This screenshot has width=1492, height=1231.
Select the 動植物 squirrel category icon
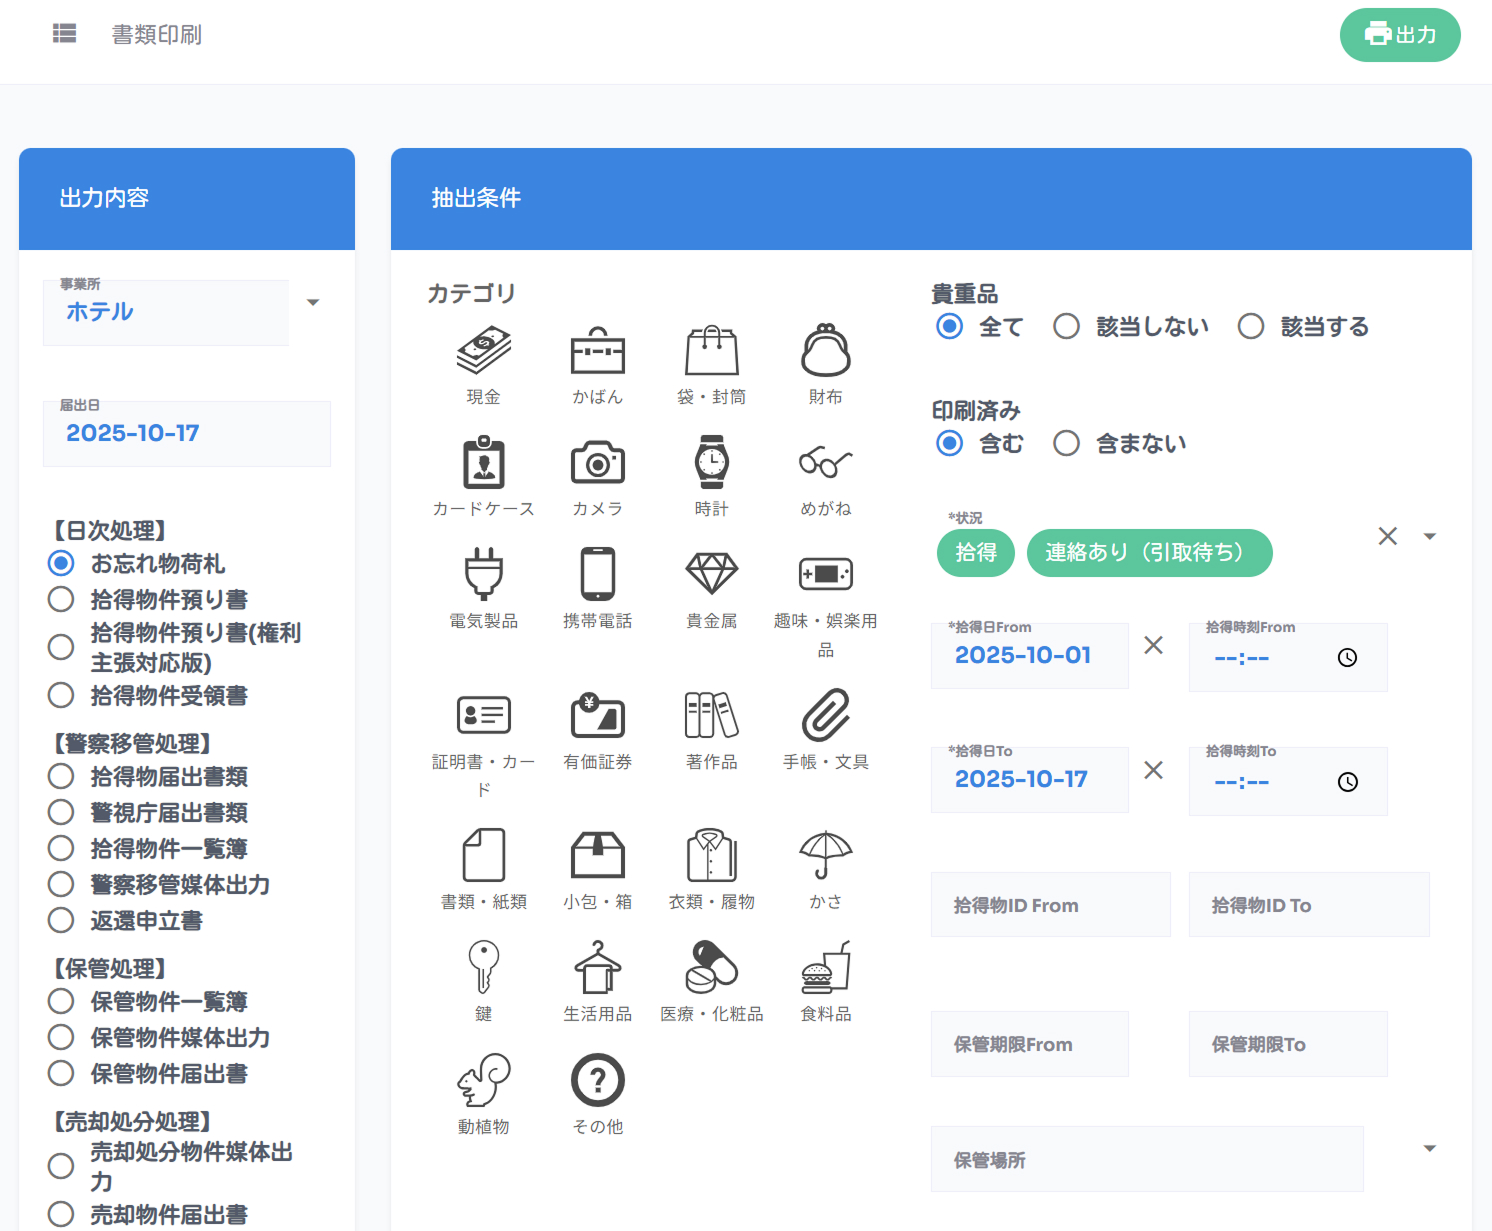click(x=483, y=1081)
